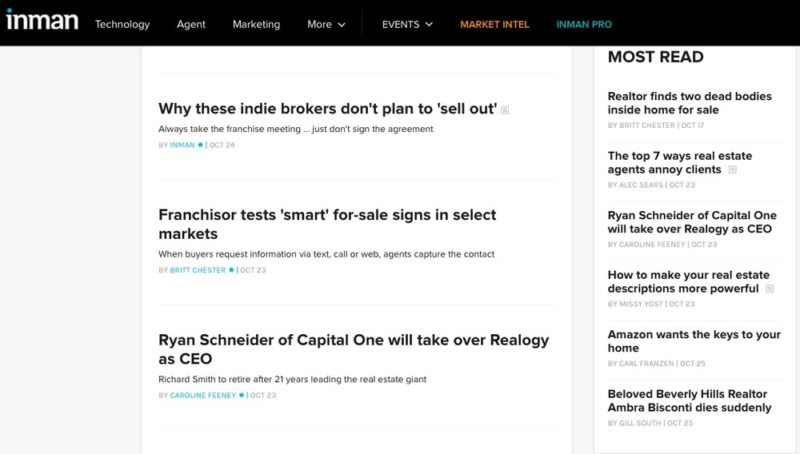Open author link INMAN in first article byline

pos(182,145)
